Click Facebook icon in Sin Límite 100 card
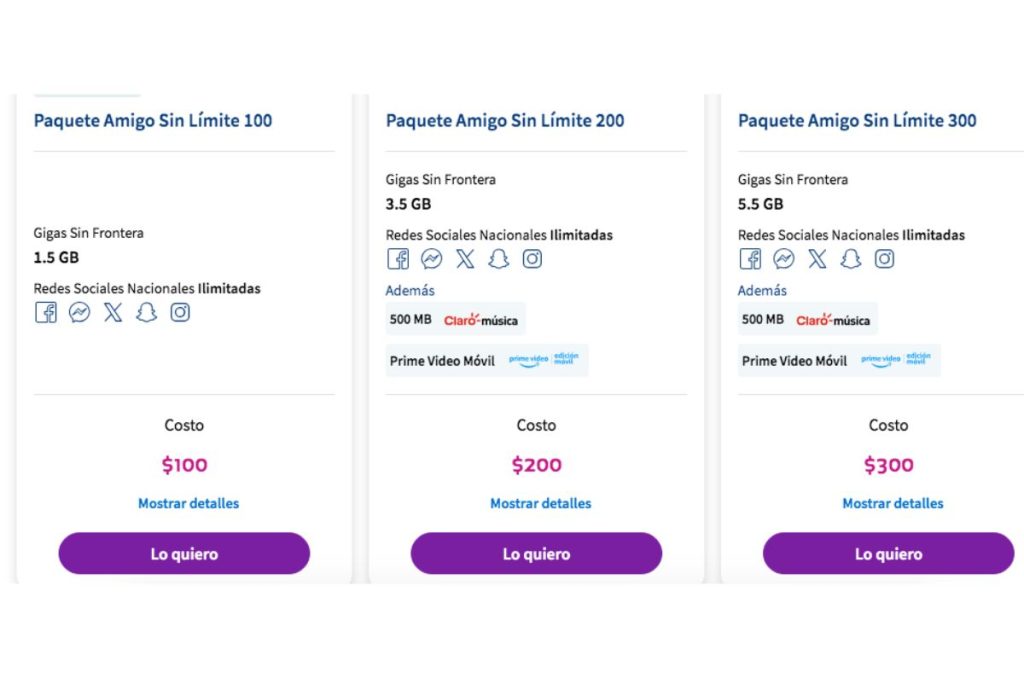The height and width of the screenshot is (678, 1024). tap(46, 312)
